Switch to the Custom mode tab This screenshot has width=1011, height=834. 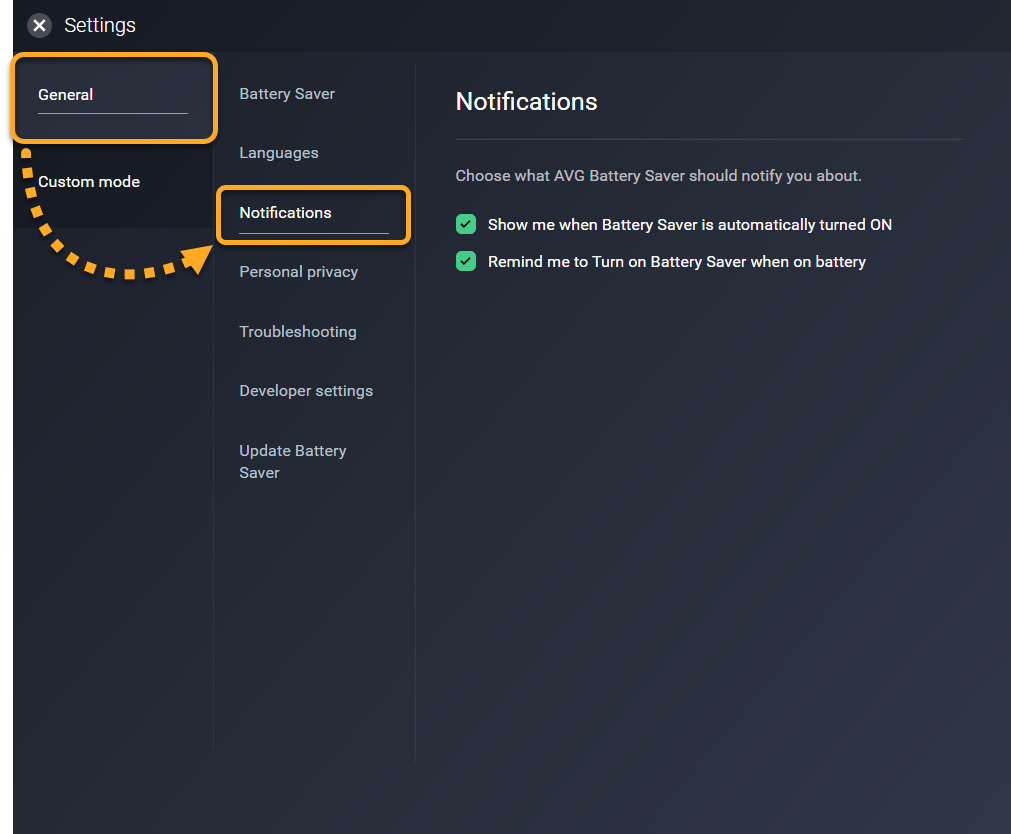tap(89, 182)
